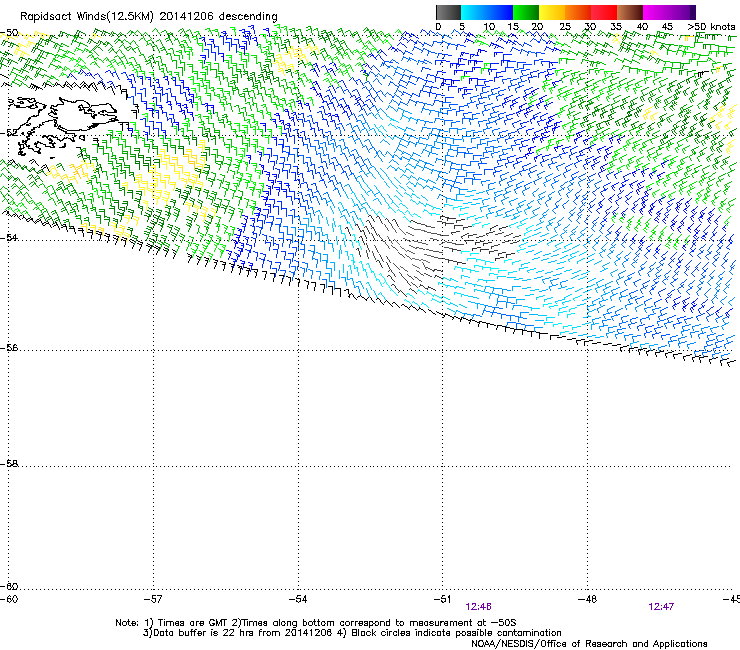Screen dimensions: 740x650
Task: Click the '-60' longitude label at bottom left
Action: (9, 599)
